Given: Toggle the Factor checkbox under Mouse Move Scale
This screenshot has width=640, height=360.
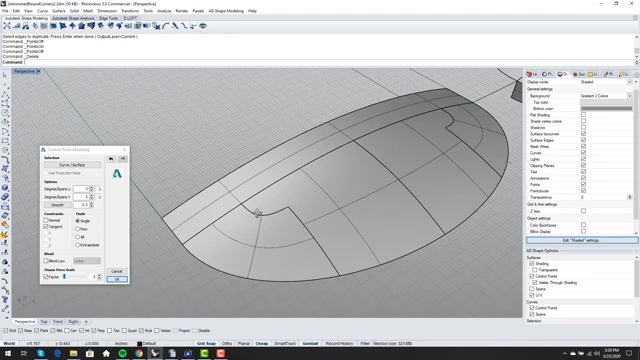Looking at the screenshot, I should point(46,277).
